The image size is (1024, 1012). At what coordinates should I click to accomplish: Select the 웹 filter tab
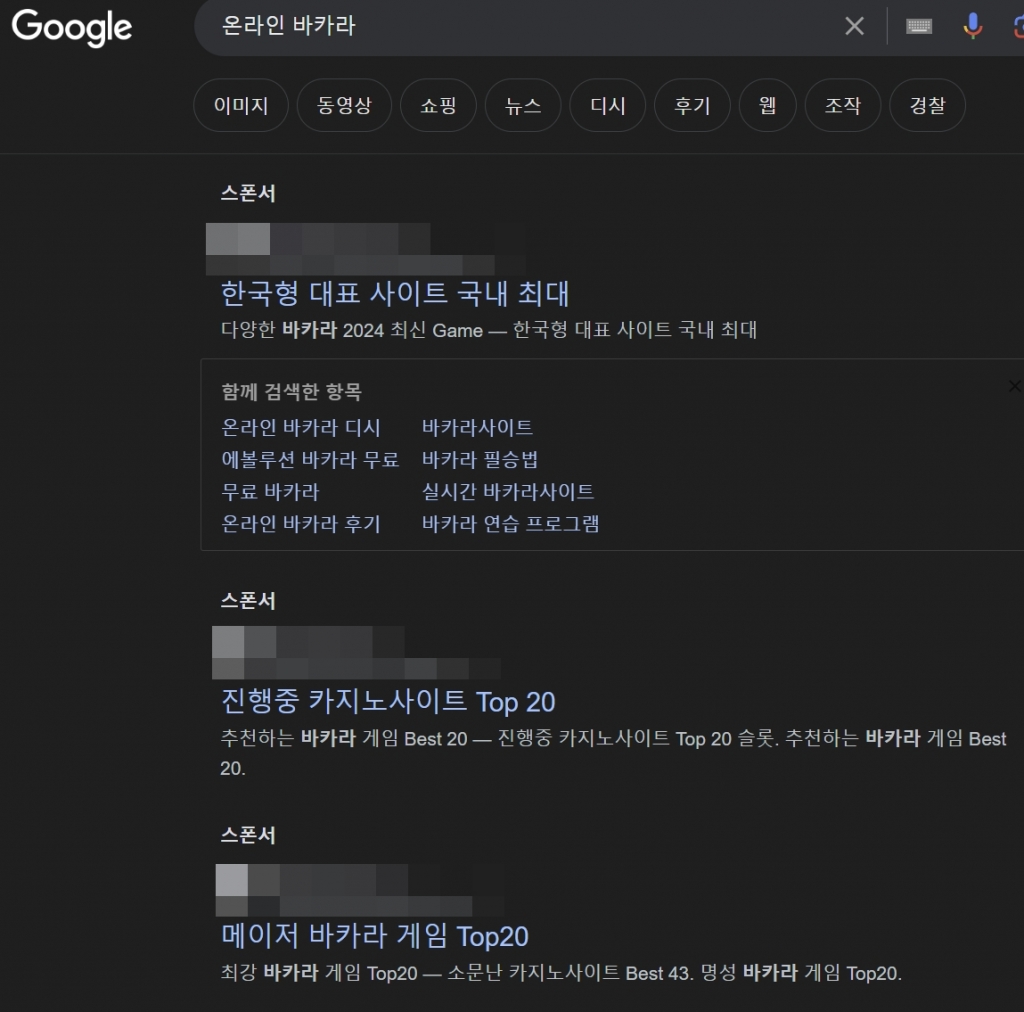tap(767, 105)
